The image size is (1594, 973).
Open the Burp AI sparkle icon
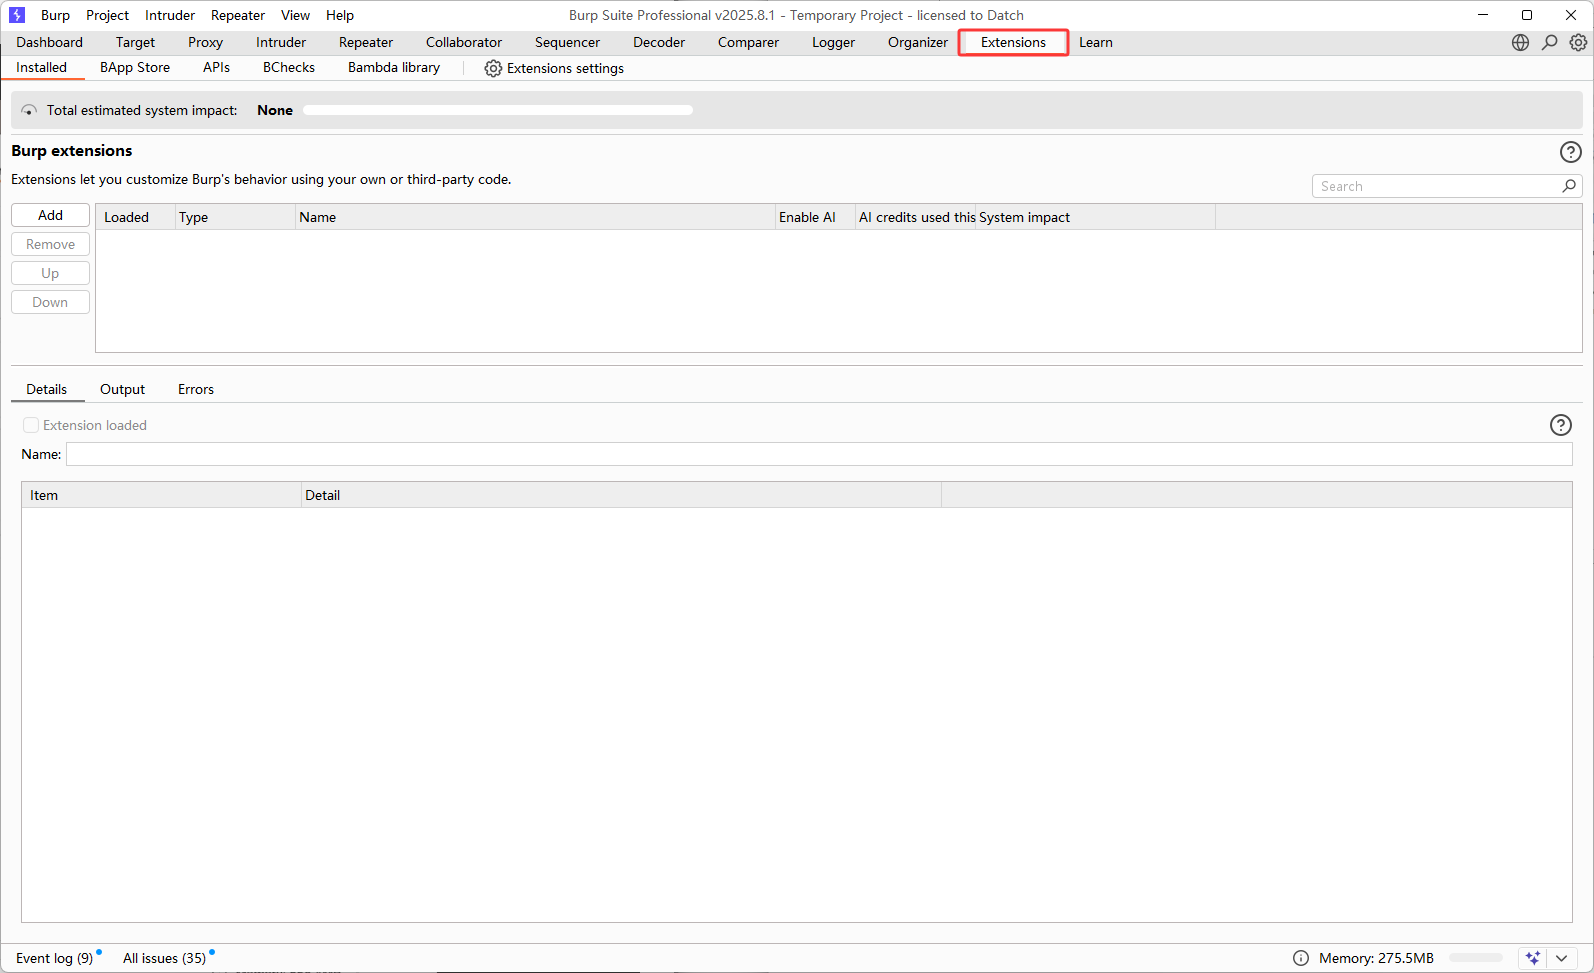[1533, 958]
